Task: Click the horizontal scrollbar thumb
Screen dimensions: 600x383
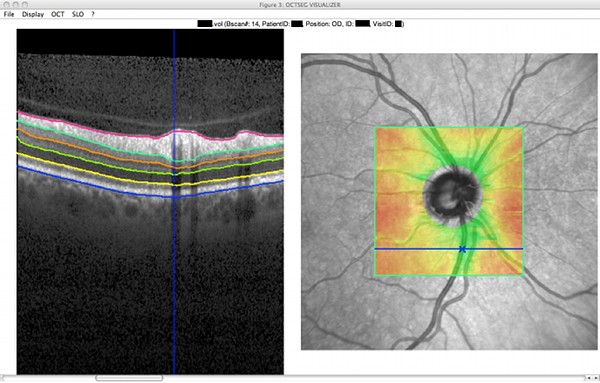Action: click(129, 378)
